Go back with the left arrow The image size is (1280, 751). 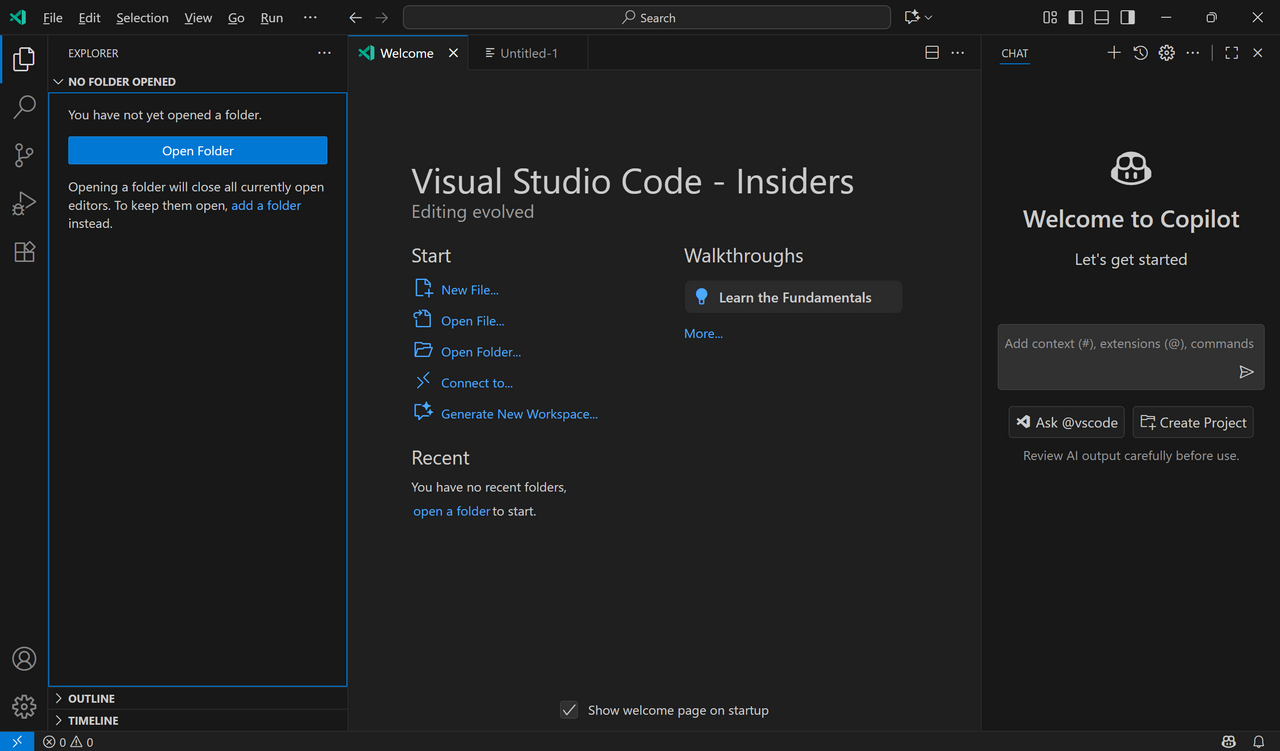point(356,17)
